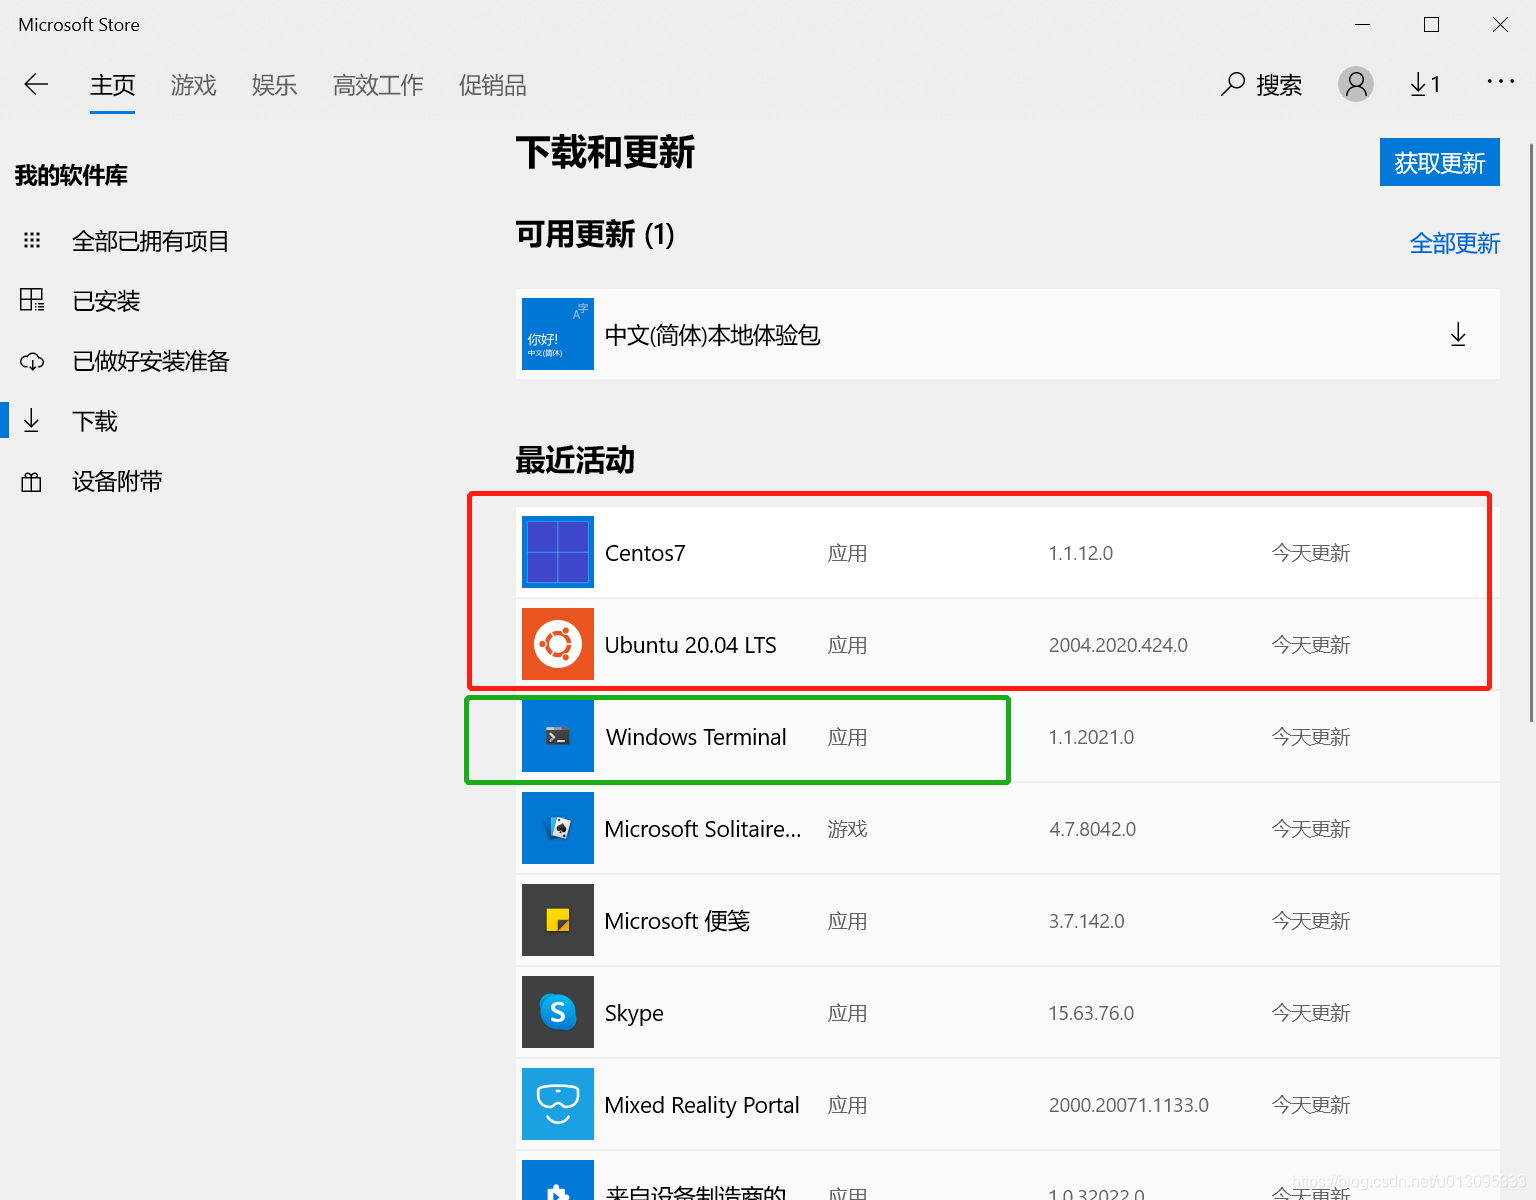
Task: Switch to the 游戏 tab
Action: coord(193,85)
